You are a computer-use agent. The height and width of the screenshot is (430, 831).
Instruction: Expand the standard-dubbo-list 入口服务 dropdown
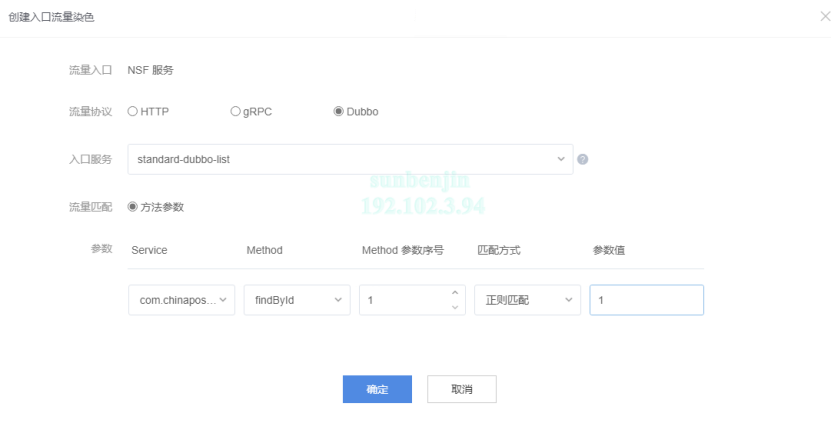[350, 159]
